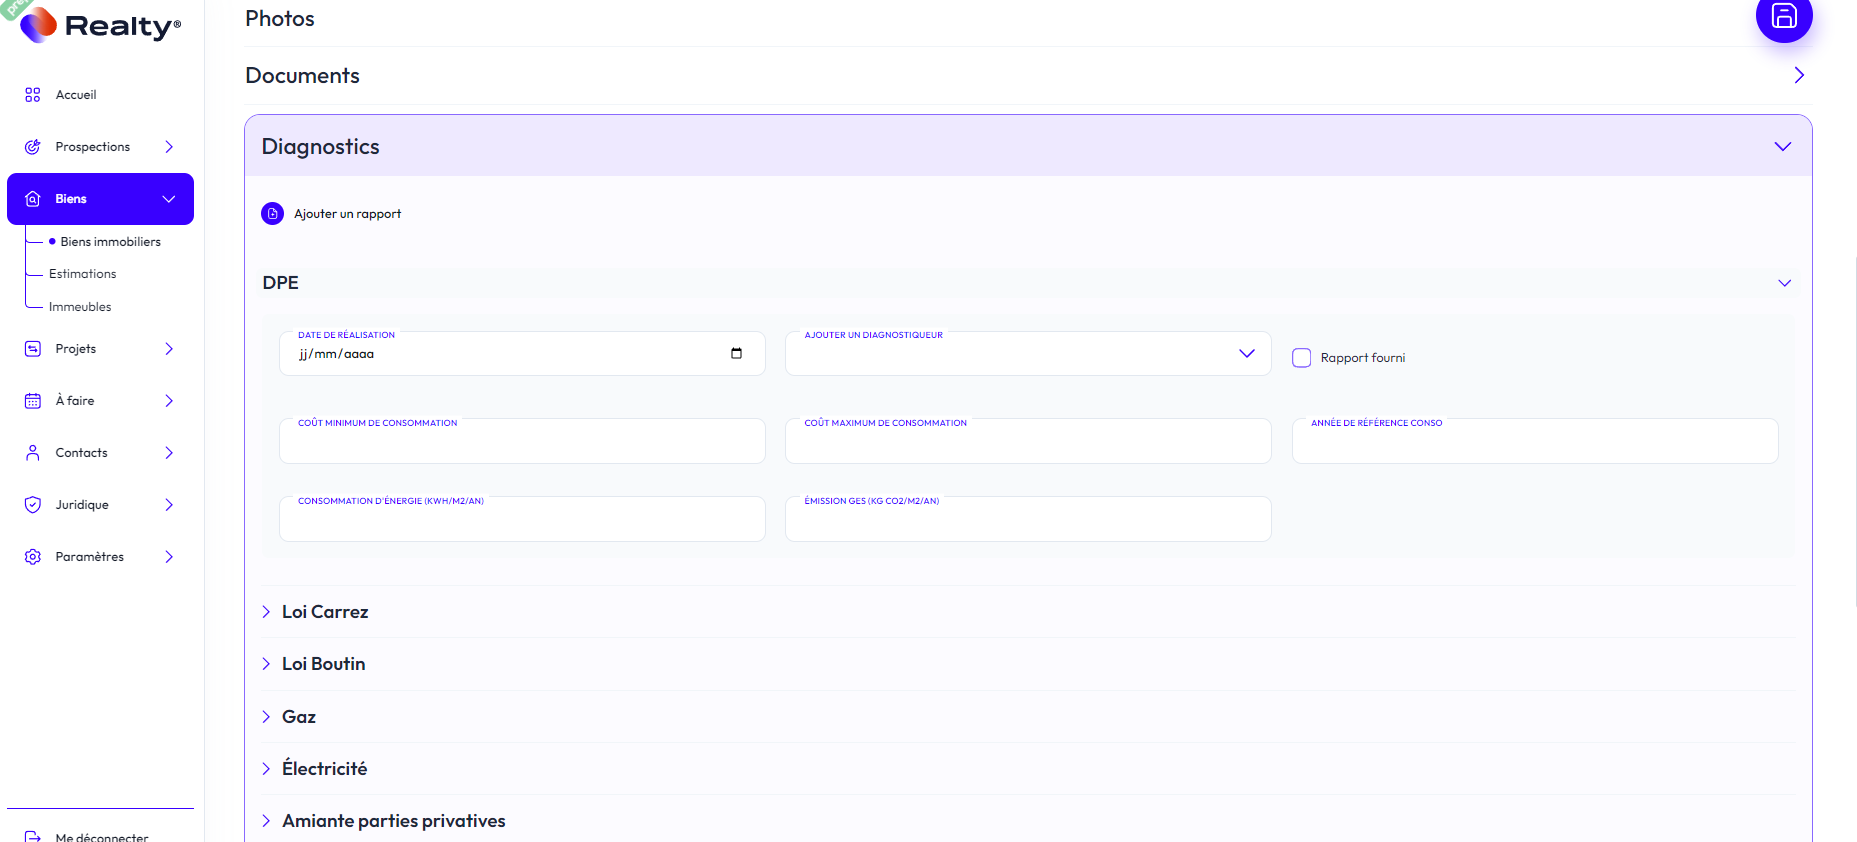The image size is (1857, 842).
Task: Click the À faire calendar icon
Action: tap(33, 401)
